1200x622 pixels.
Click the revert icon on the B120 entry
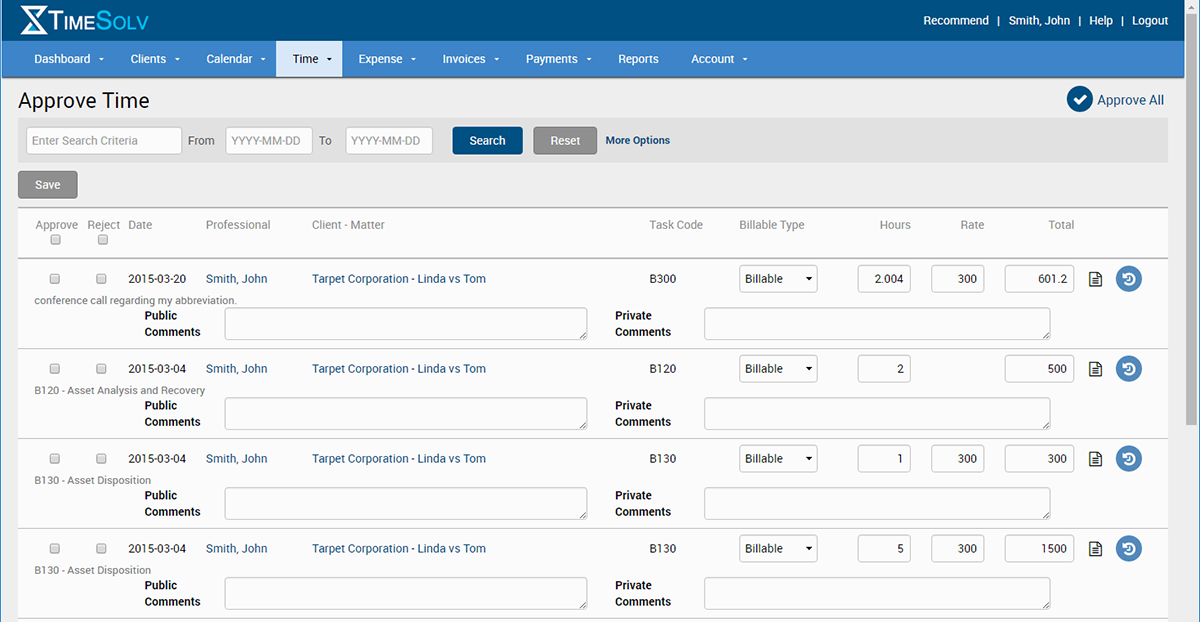1129,368
